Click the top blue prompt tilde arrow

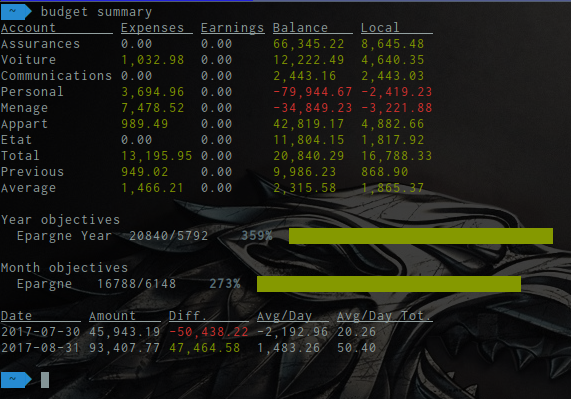pyautogui.click(x=16, y=12)
